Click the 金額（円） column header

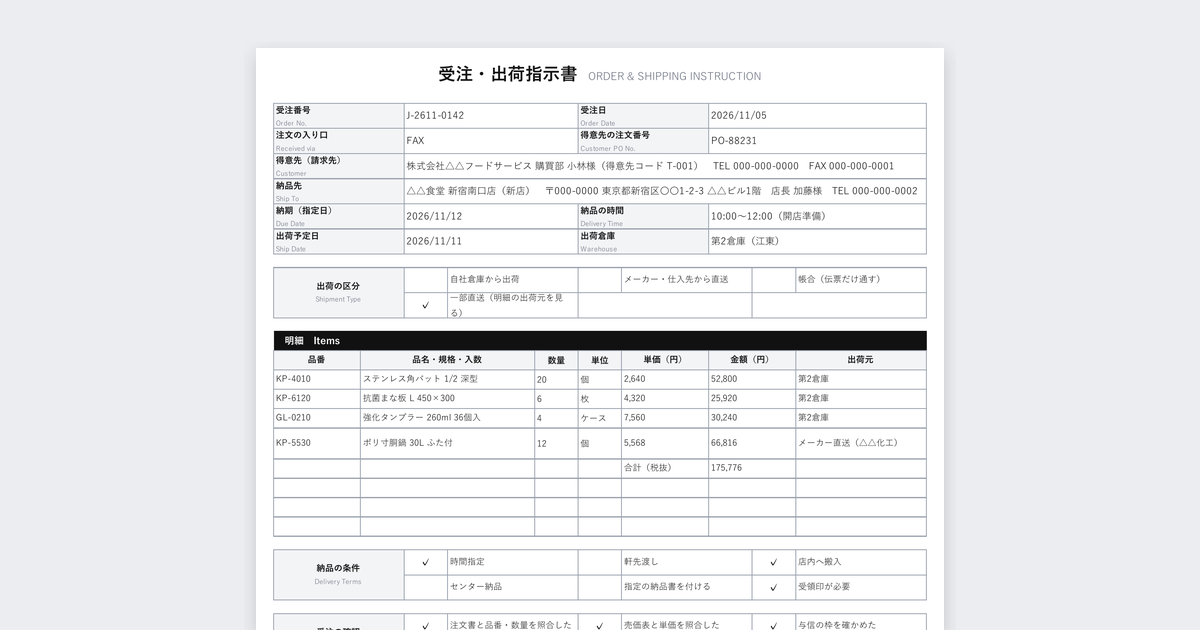751,360
